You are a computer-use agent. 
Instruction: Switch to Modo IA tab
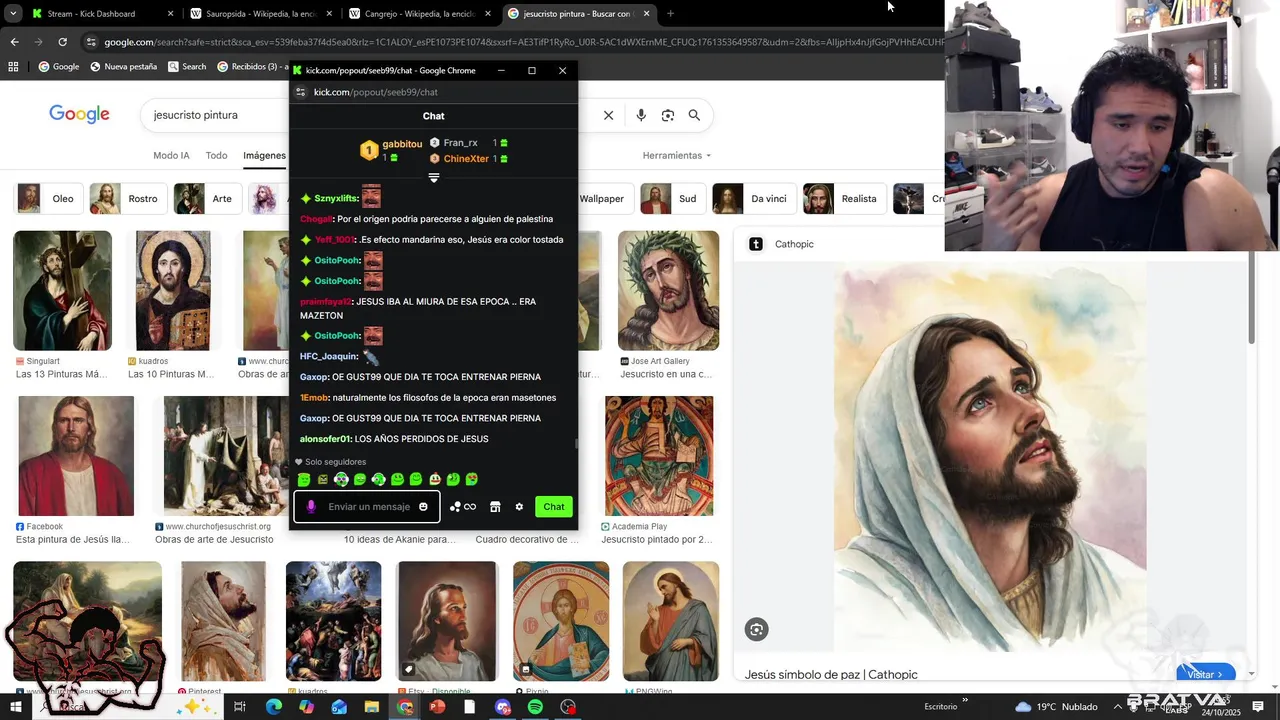[x=171, y=155]
